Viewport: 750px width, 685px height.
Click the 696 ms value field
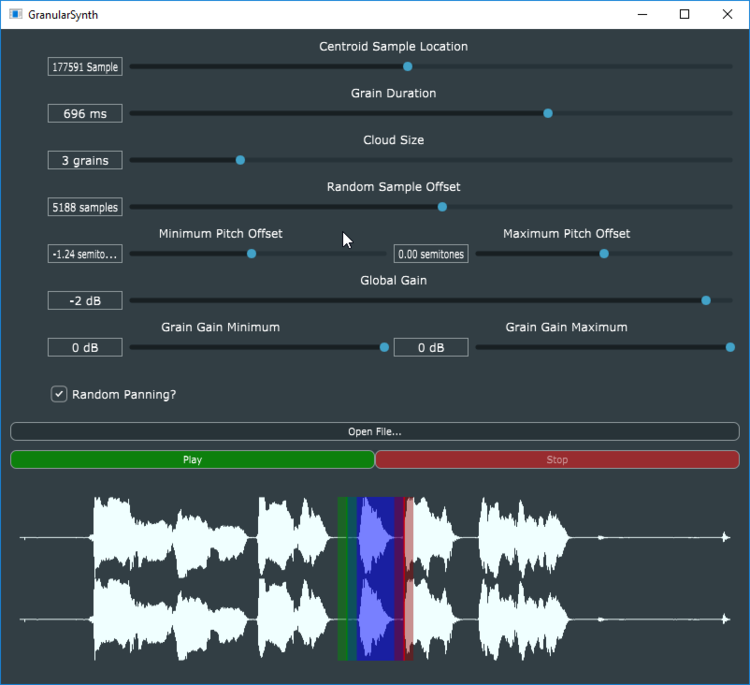pos(85,113)
